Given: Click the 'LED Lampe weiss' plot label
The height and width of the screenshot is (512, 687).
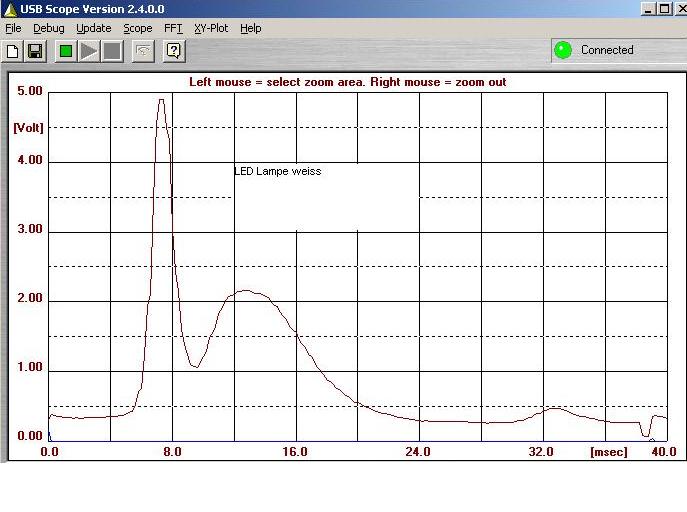Looking at the screenshot, I should pyautogui.click(x=277, y=171).
